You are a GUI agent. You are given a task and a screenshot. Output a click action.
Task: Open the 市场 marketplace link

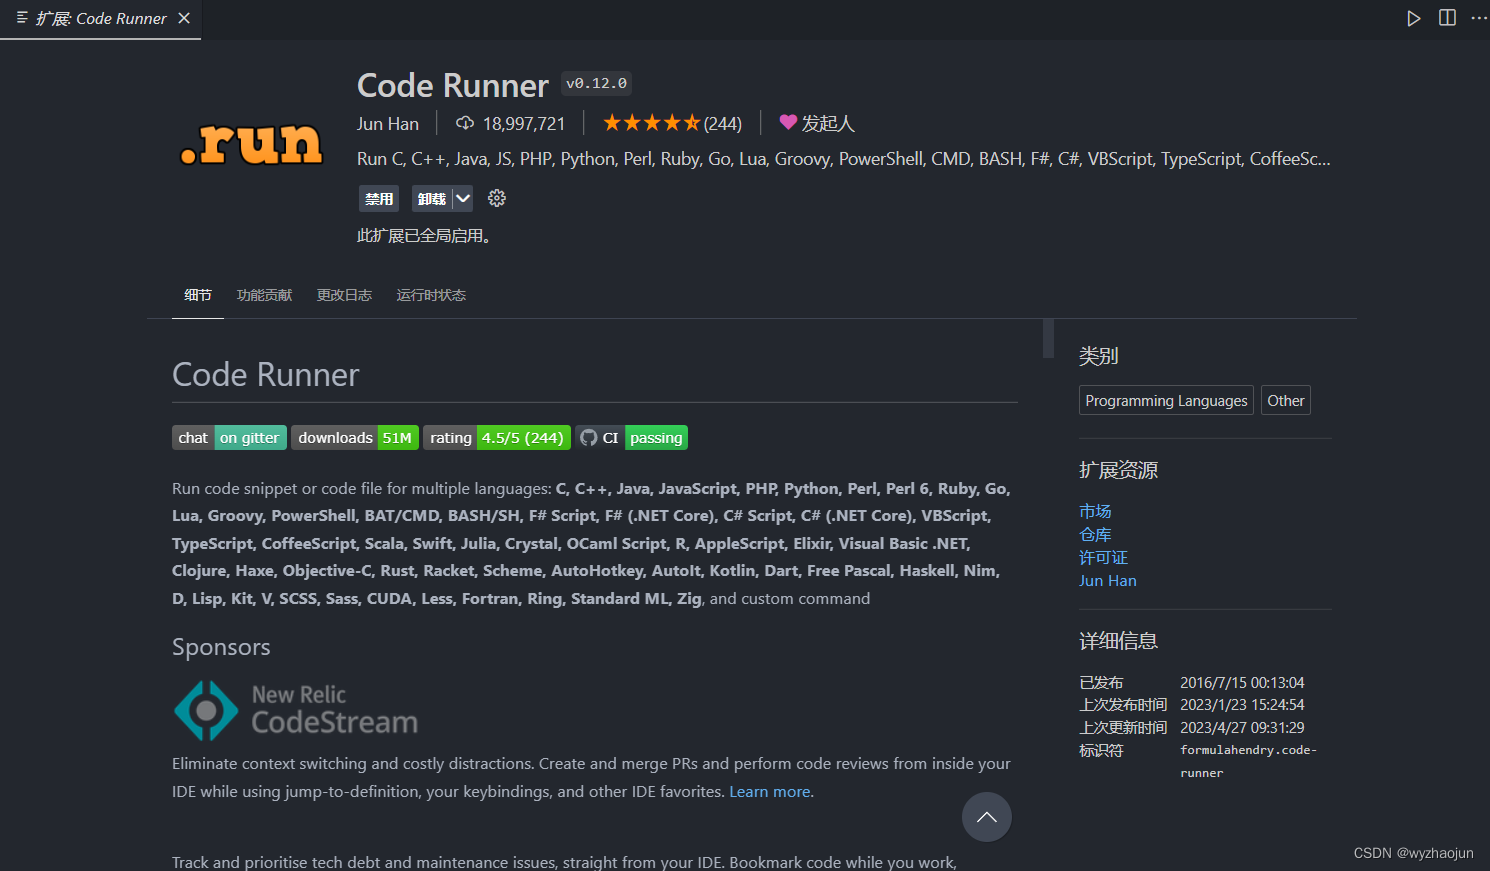[x=1095, y=511]
